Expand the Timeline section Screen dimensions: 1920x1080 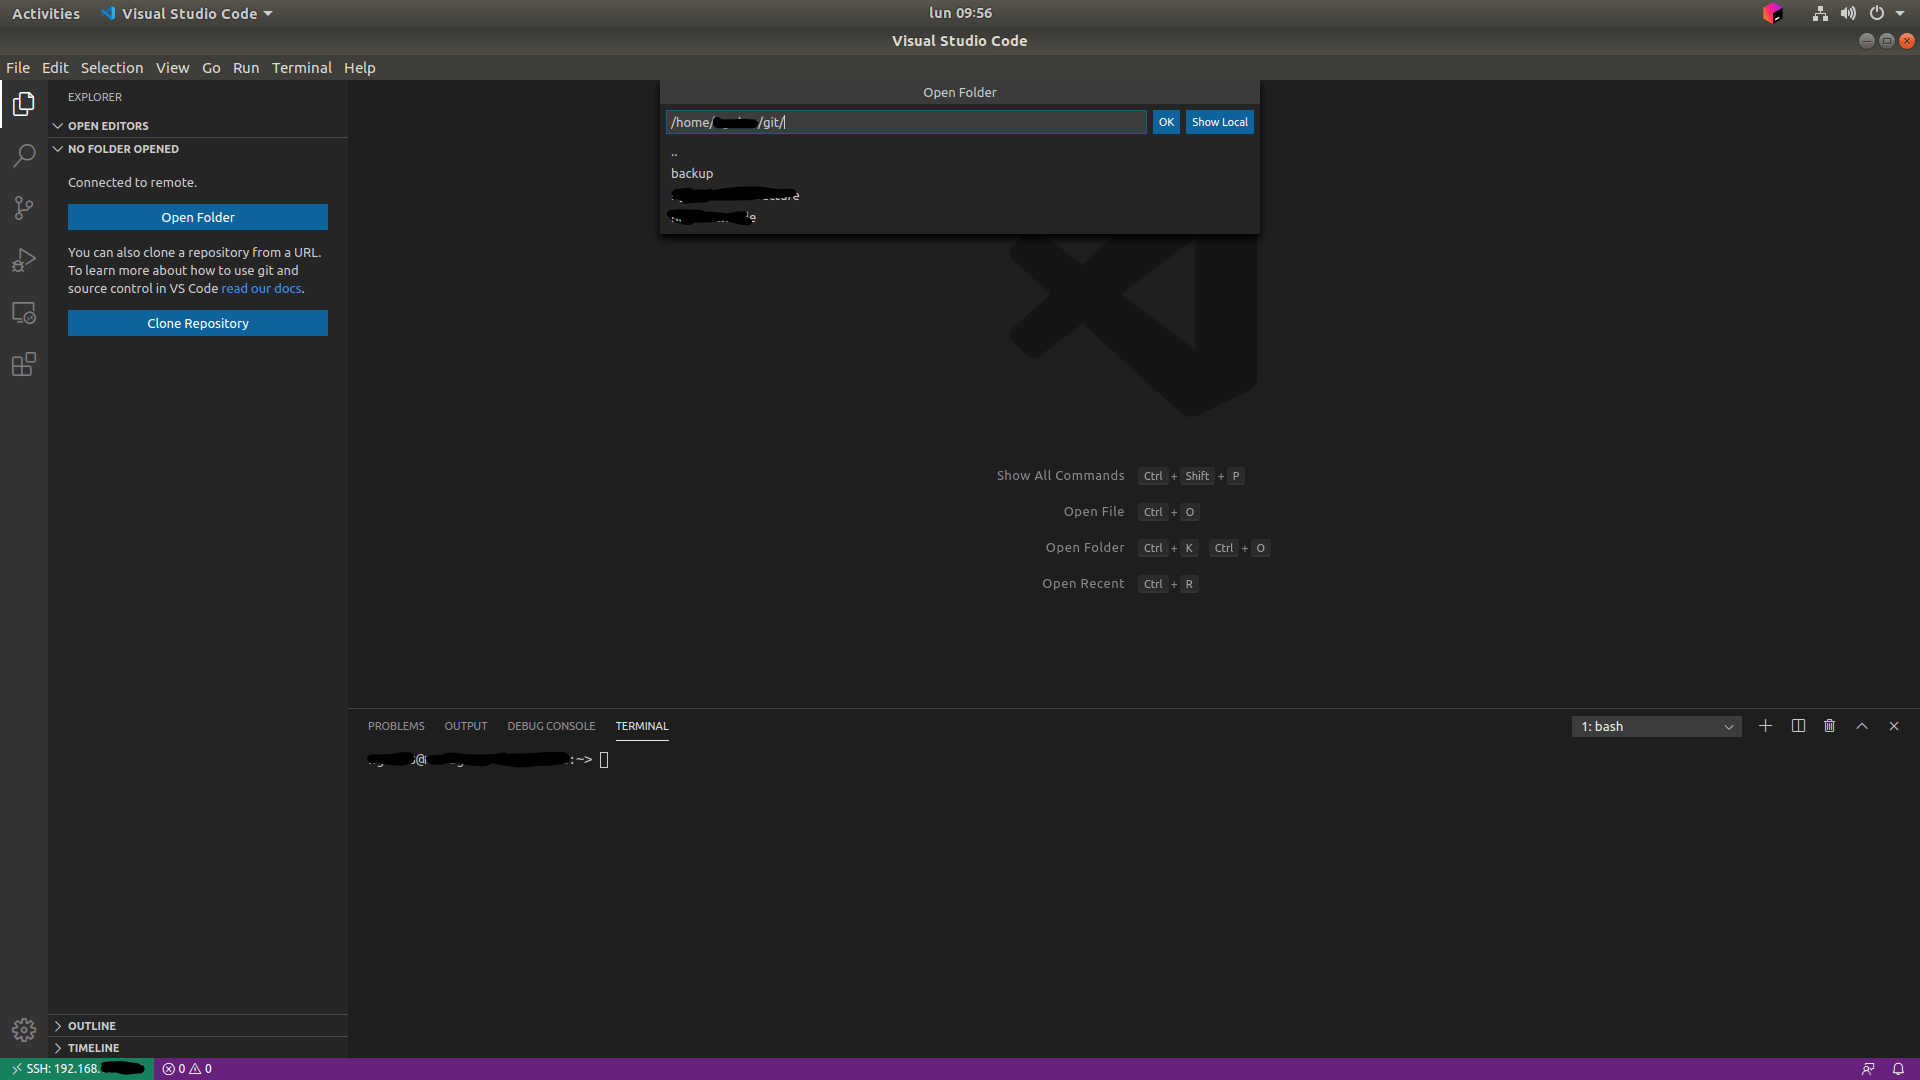198,1048
